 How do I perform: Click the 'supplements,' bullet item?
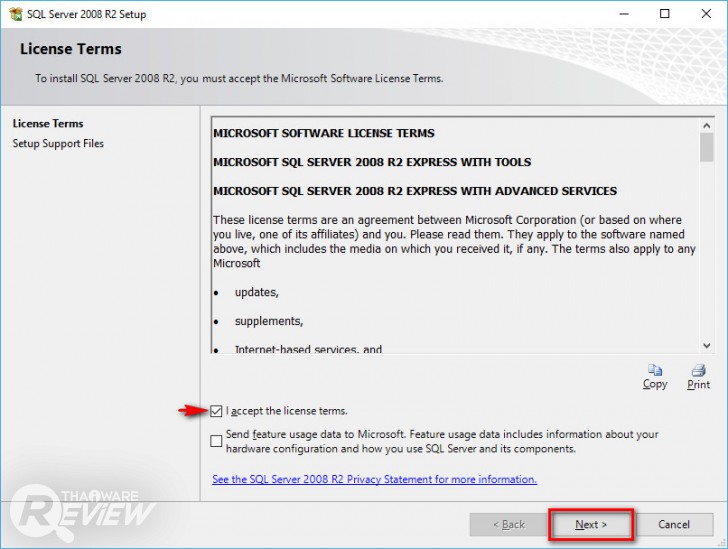pyautogui.click(x=269, y=321)
